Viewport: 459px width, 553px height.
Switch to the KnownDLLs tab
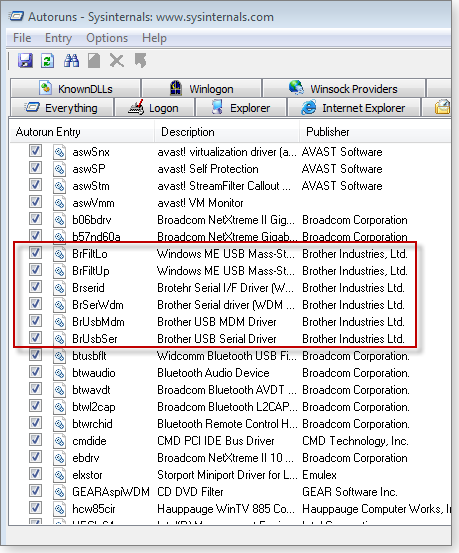(x=76, y=88)
